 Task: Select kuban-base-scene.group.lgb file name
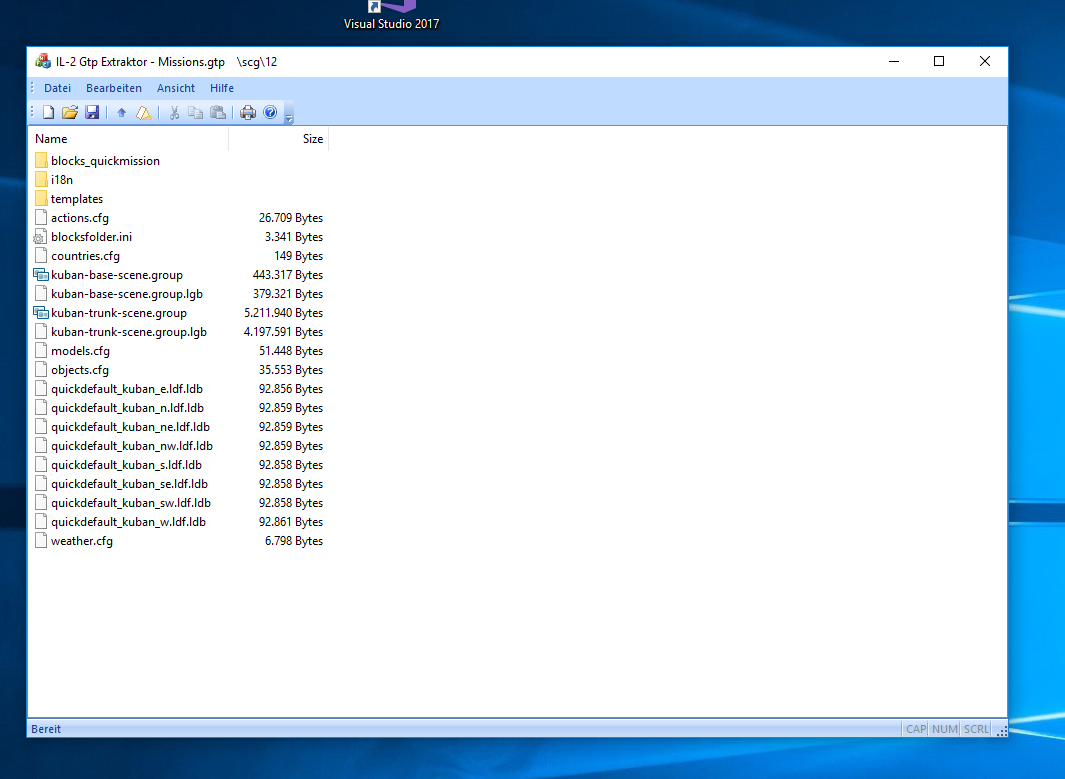click(127, 294)
